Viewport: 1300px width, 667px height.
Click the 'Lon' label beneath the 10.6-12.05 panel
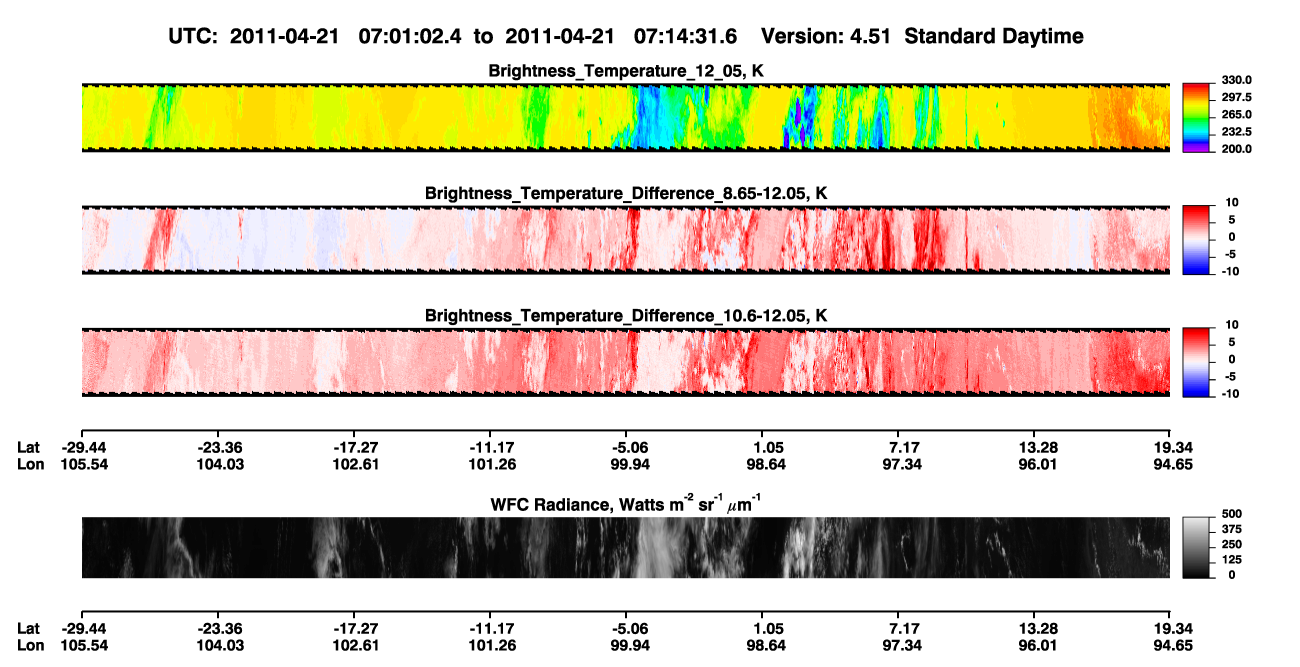pos(30,464)
